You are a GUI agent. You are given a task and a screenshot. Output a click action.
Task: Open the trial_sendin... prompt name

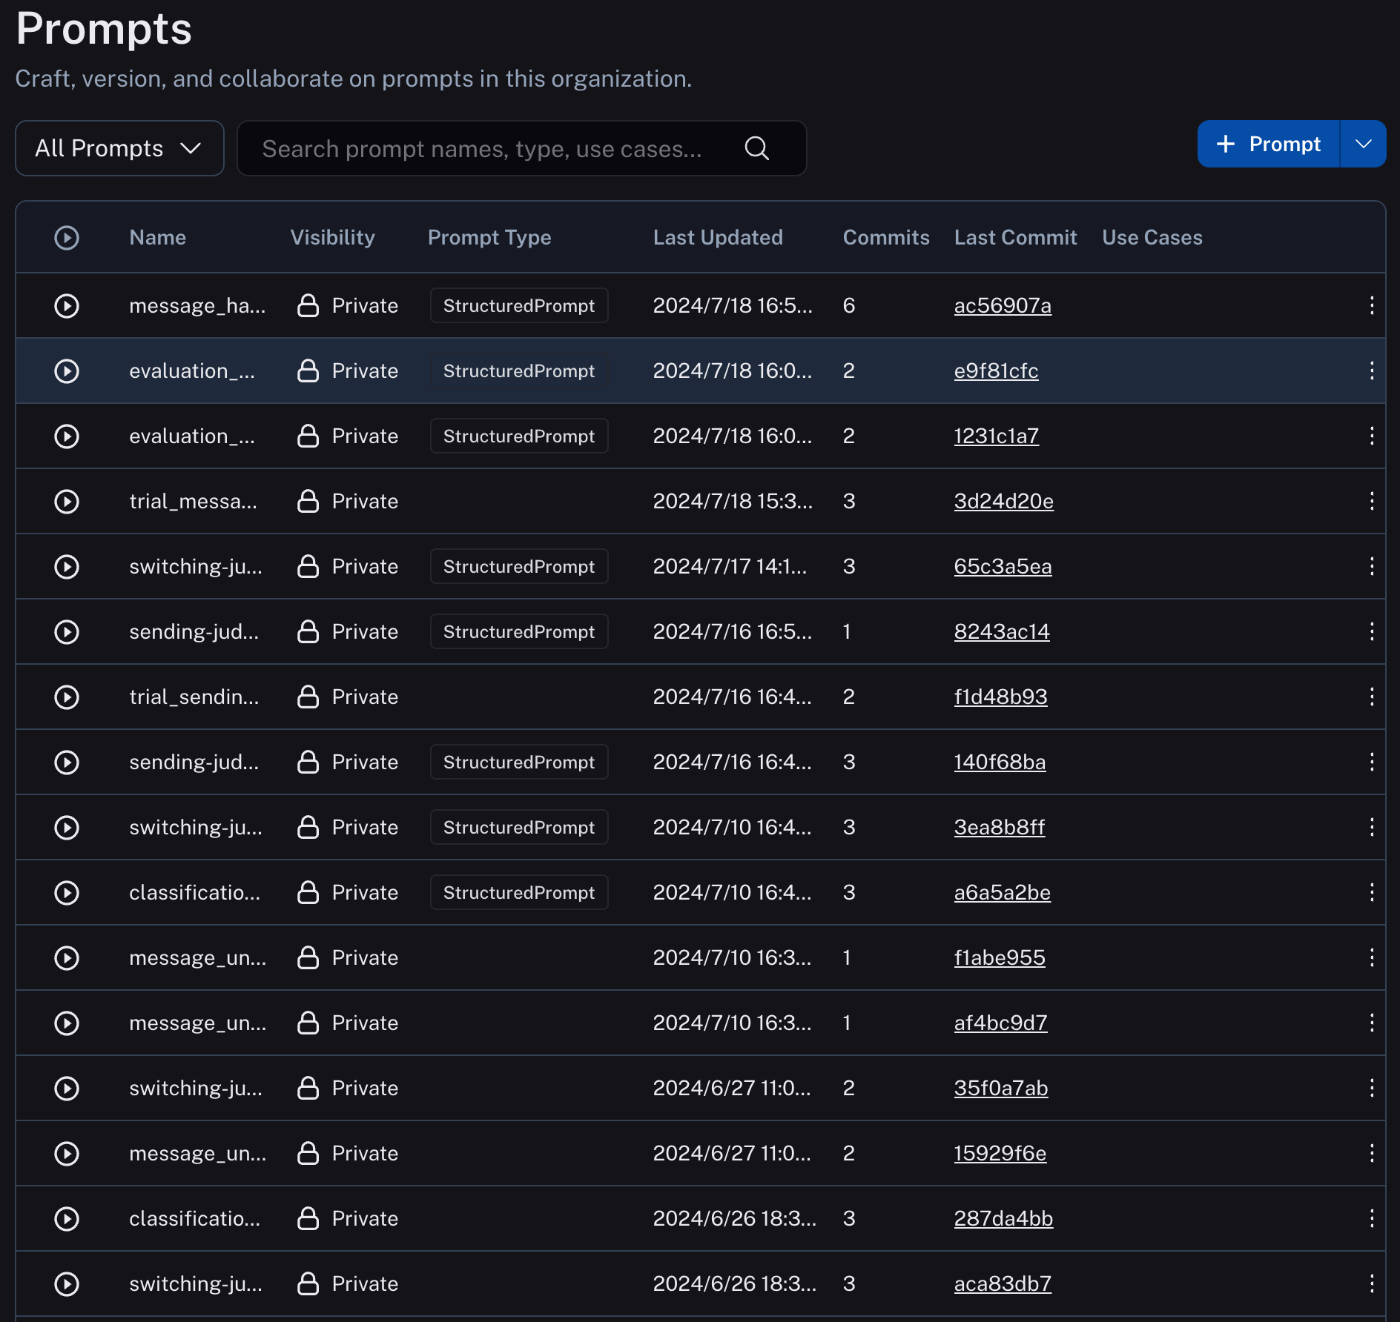click(x=194, y=697)
